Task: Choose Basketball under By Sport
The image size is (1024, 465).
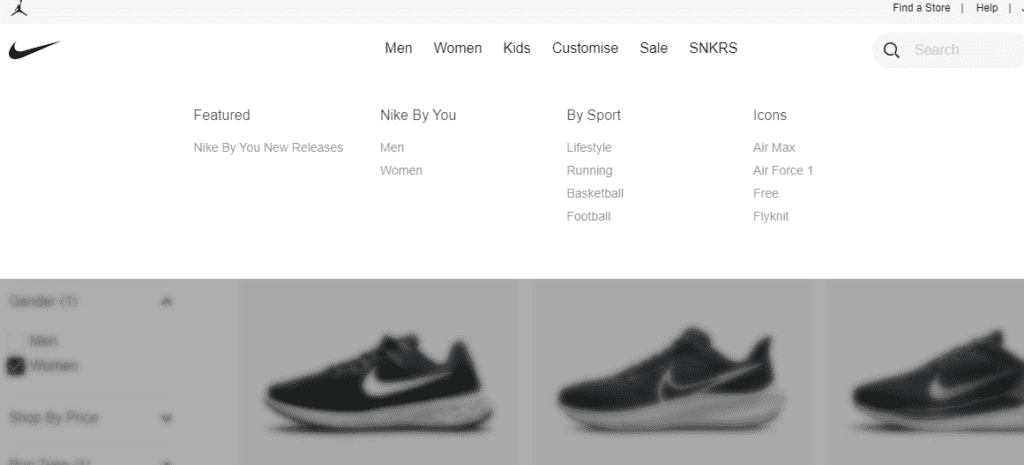Action: [x=595, y=193]
